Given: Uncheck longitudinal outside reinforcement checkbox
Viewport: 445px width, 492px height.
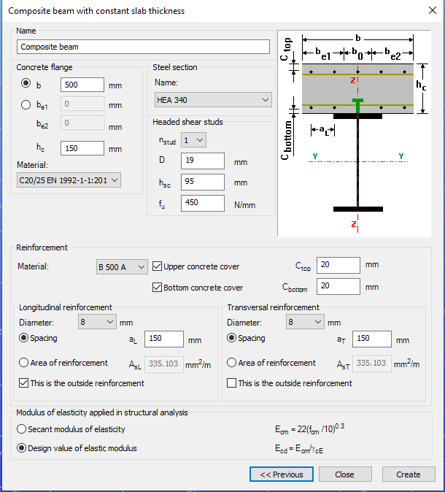Looking at the screenshot, I should click(24, 383).
